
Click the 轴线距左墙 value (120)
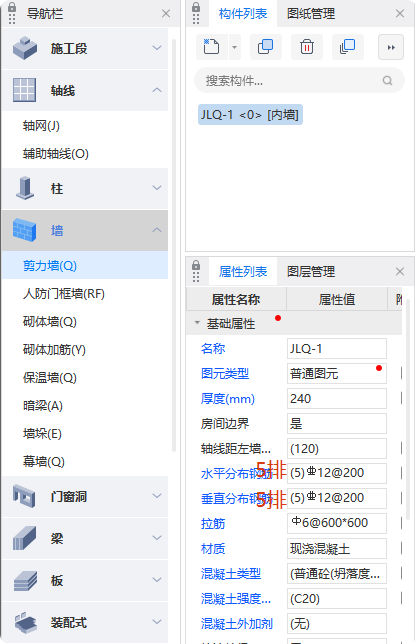(337, 448)
